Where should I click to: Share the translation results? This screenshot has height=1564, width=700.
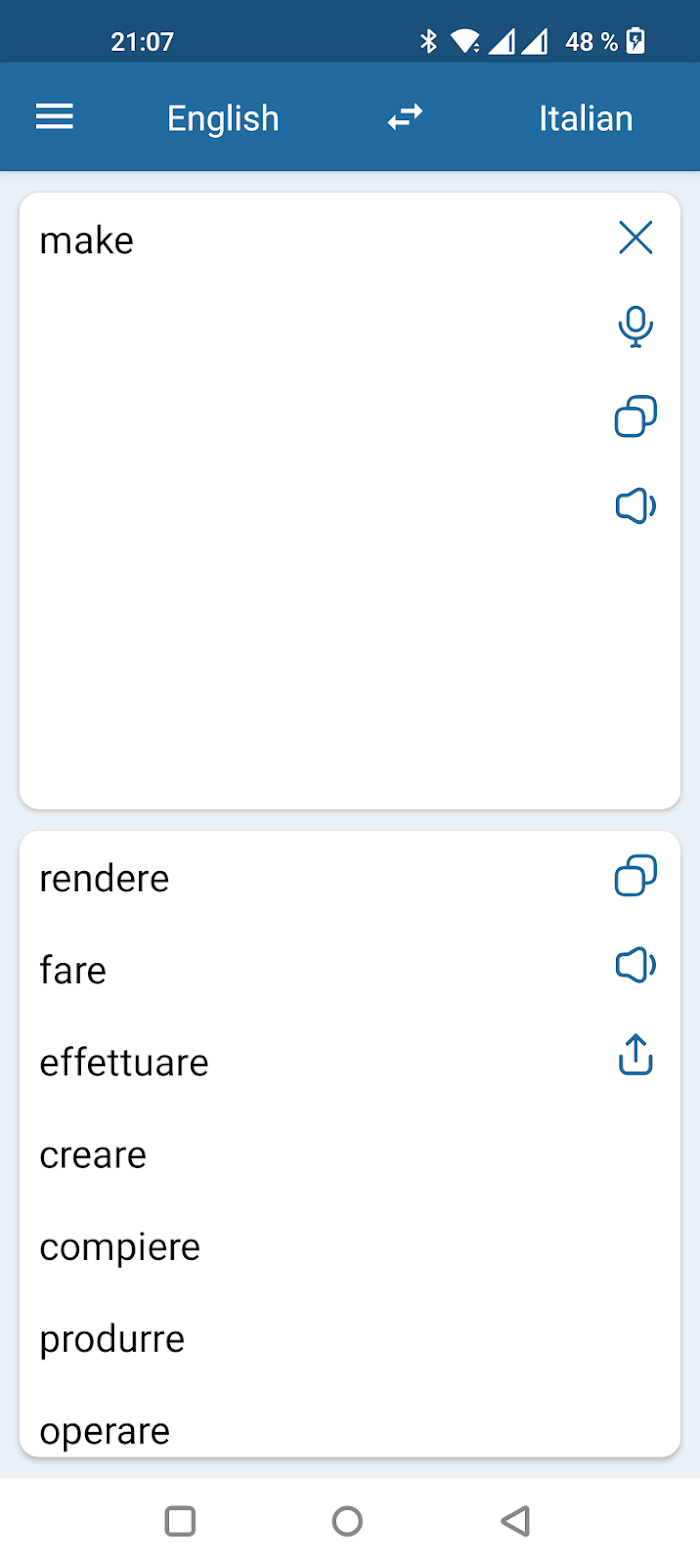pos(636,1055)
